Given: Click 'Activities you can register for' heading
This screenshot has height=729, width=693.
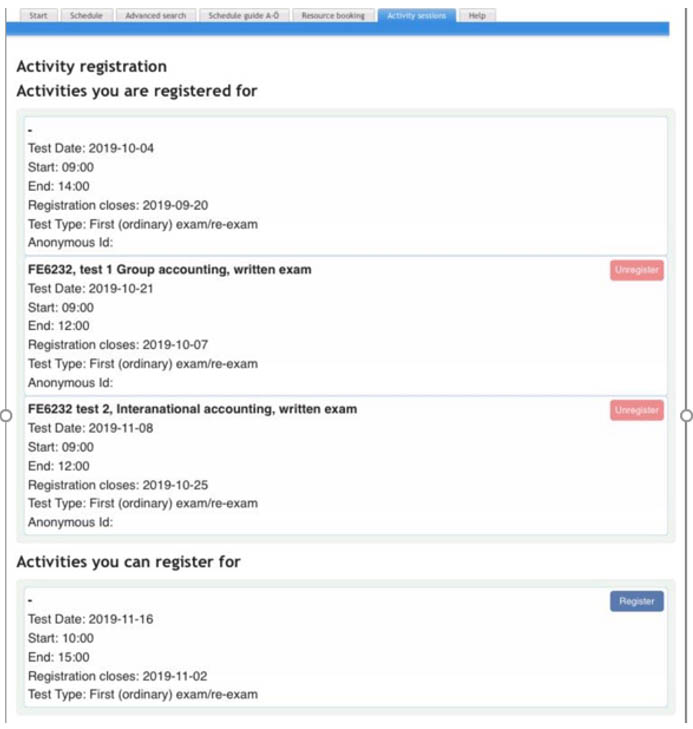Looking at the screenshot, I should [128, 562].
